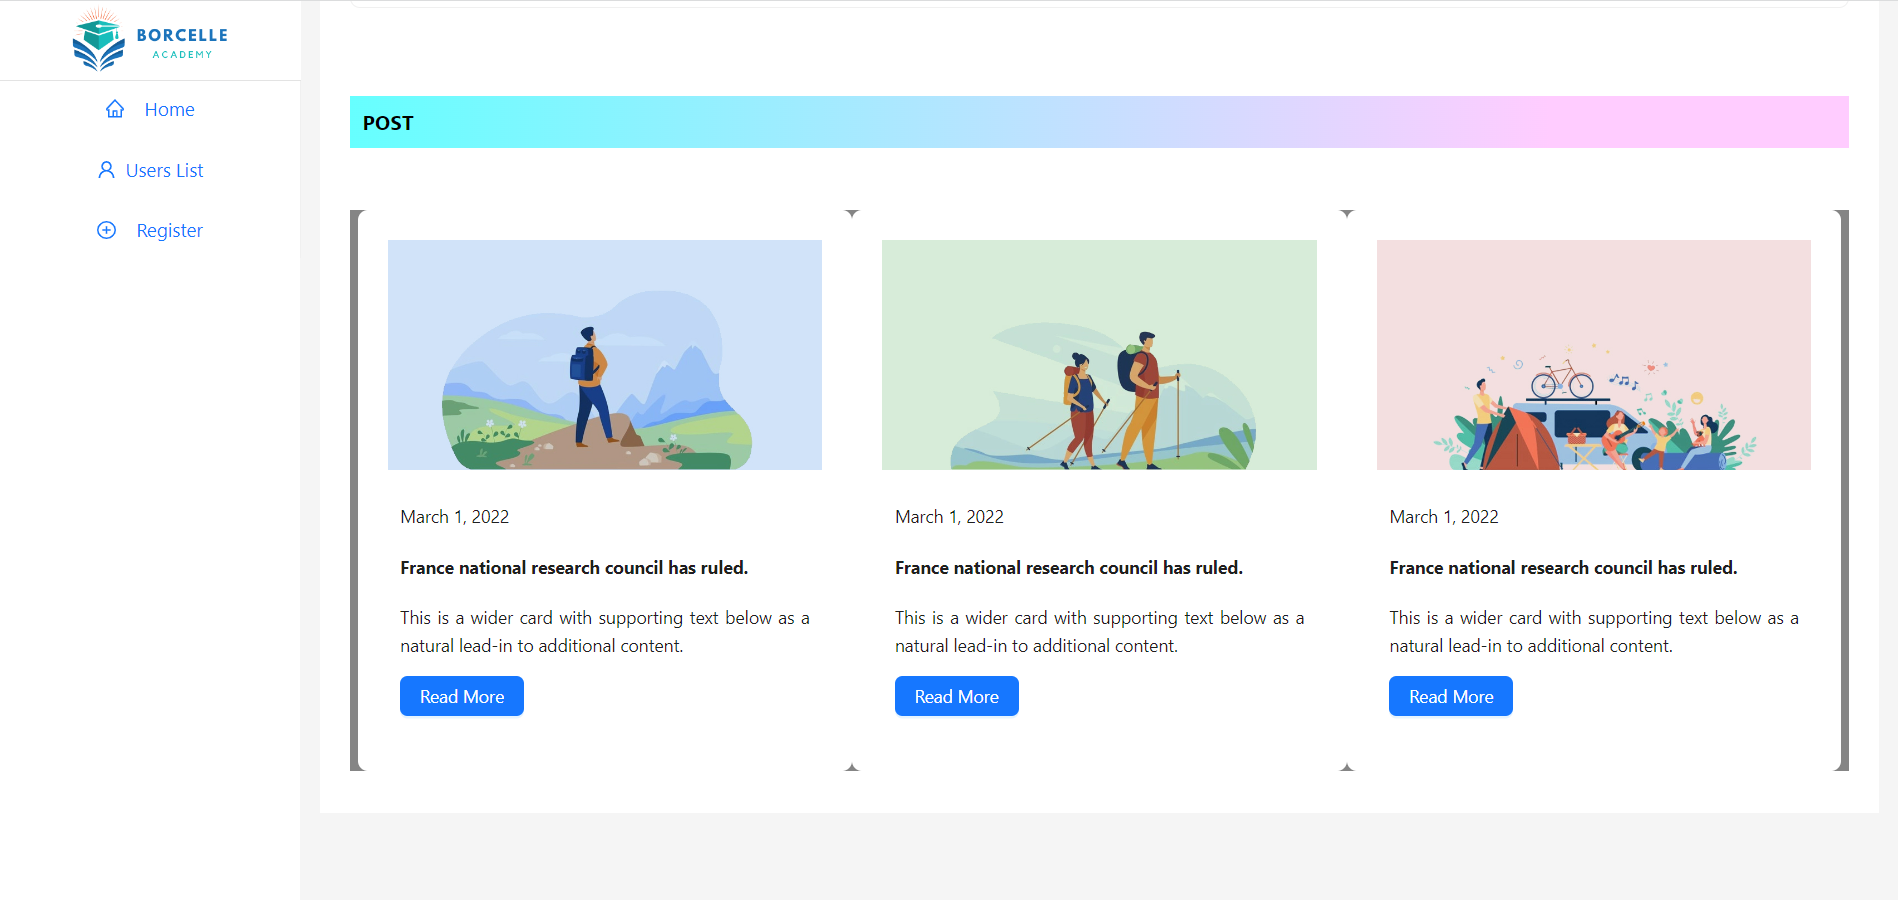Screen dimensions: 1898x900
Task: Open the Home page from the sidebar
Action: point(169,109)
